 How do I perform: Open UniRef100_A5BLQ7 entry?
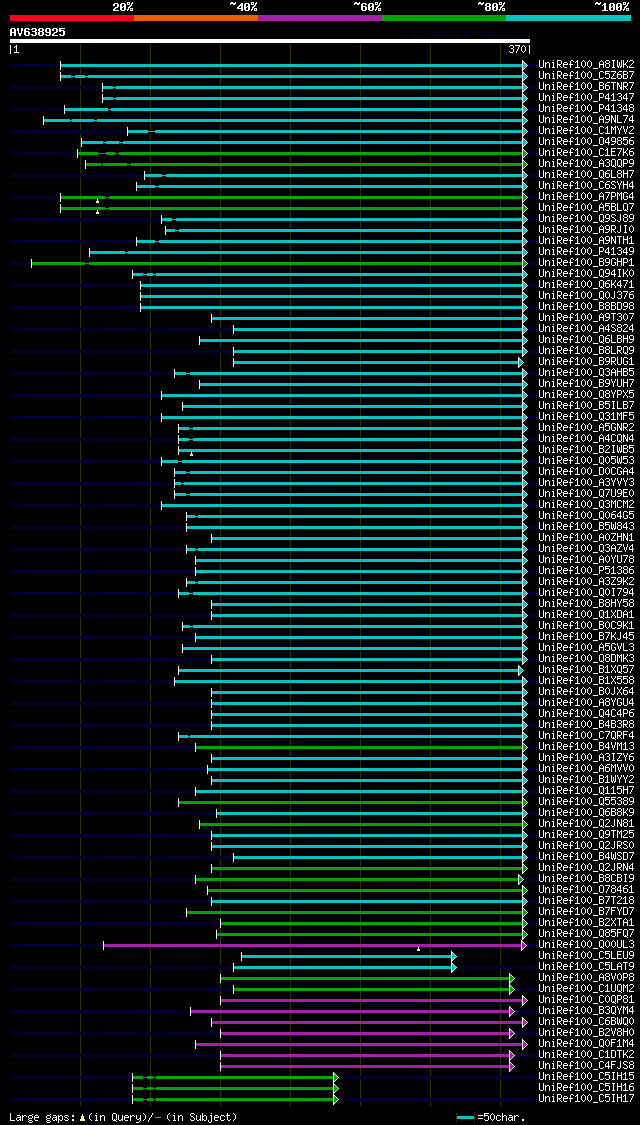tap(586, 208)
